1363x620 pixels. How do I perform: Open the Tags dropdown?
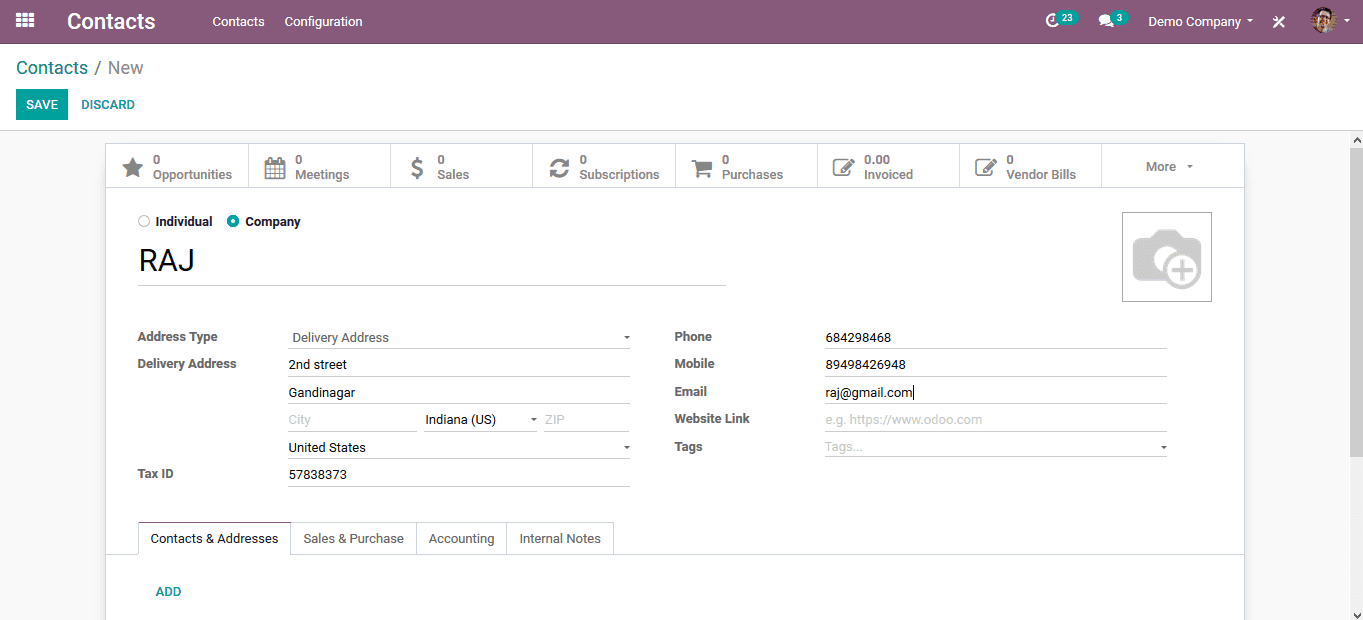(996, 447)
